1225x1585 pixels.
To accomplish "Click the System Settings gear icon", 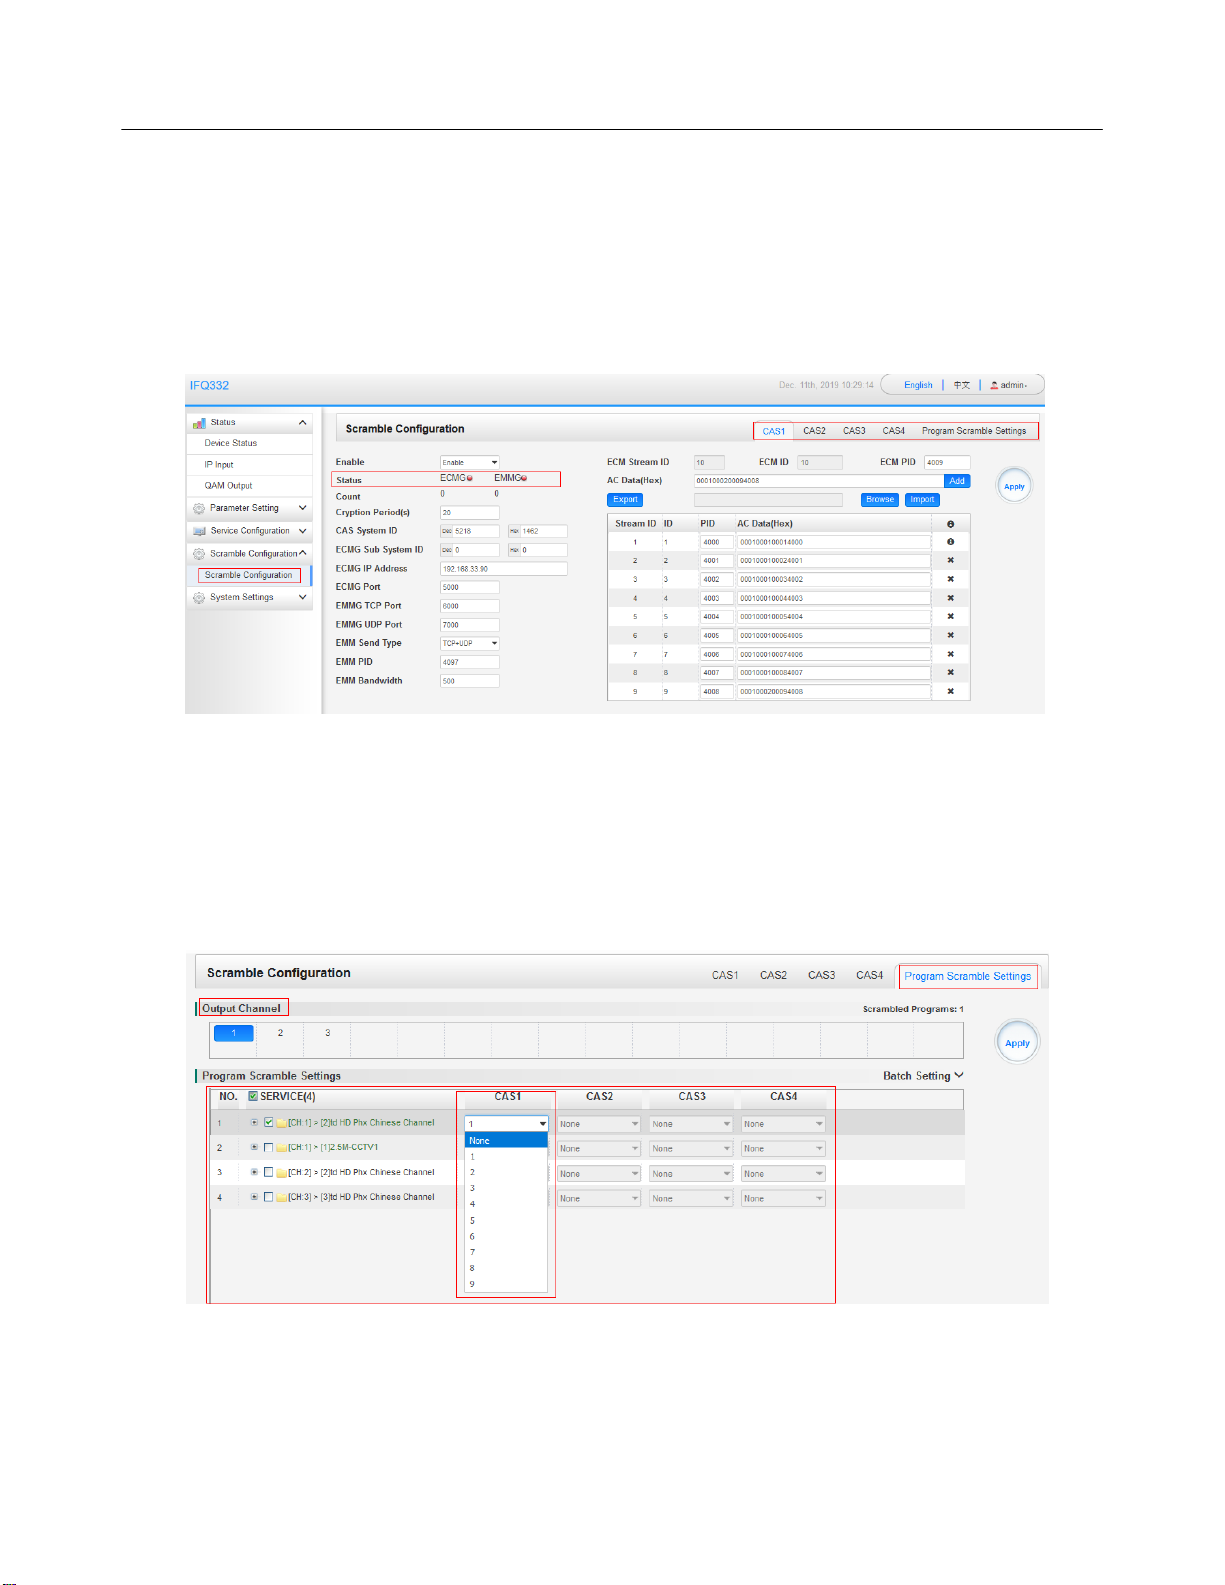I will click(x=199, y=597).
